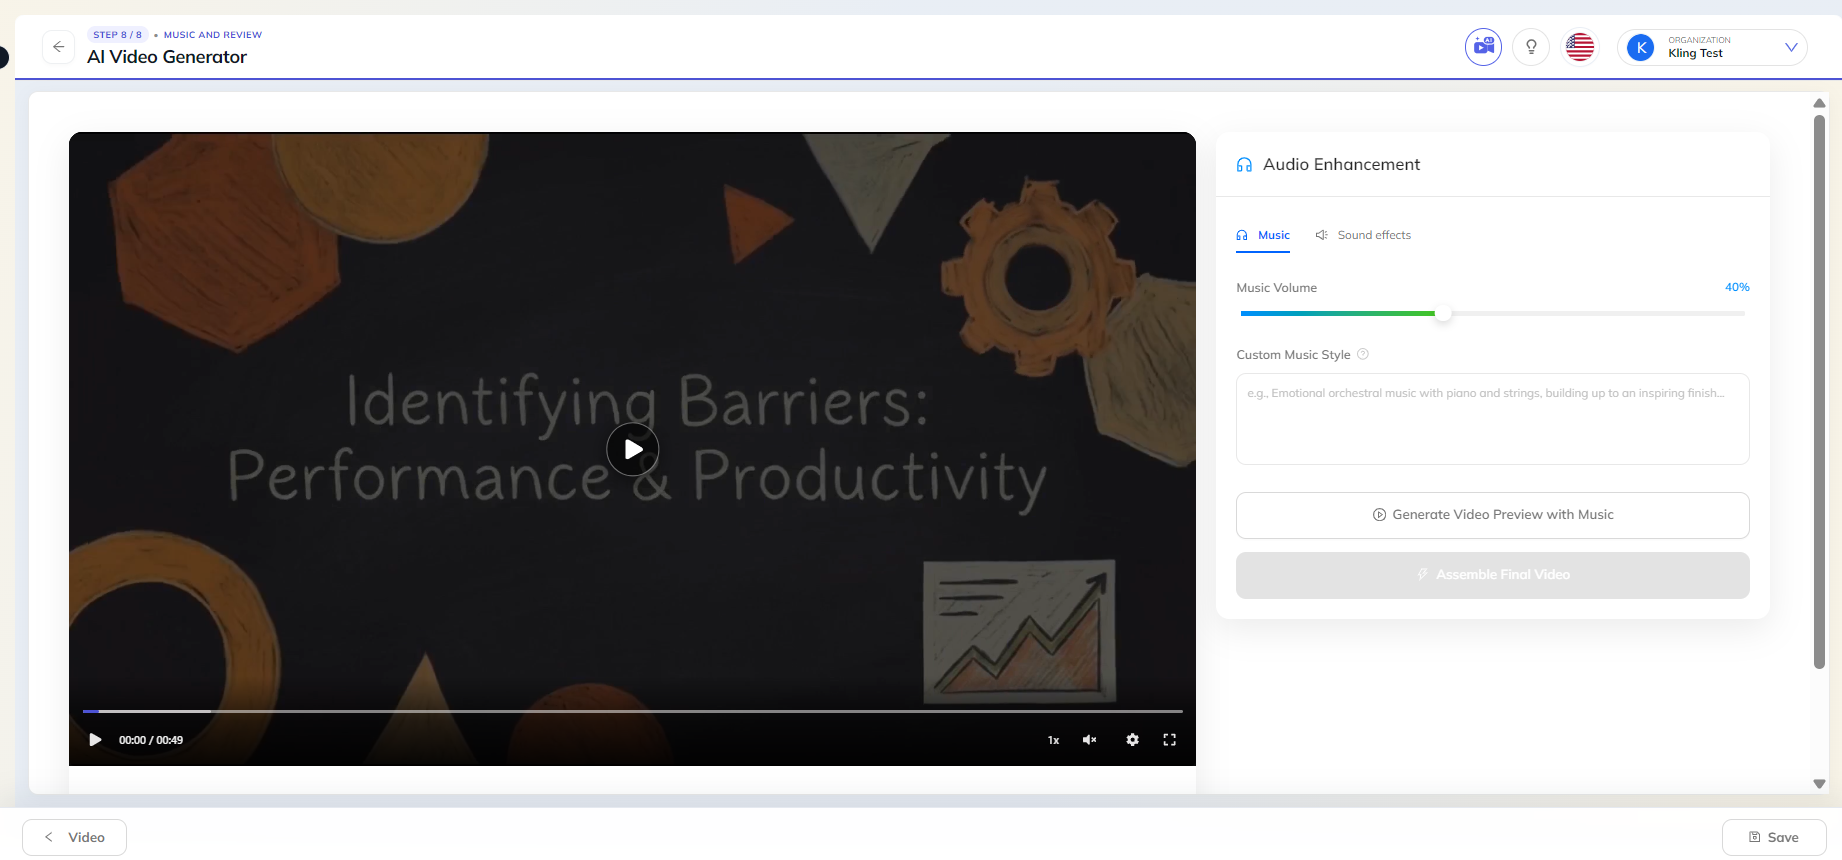The width and height of the screenshot is (1842, 860).
Task: Change the 1x playback speed
Action: click(x=1053, y=740)
